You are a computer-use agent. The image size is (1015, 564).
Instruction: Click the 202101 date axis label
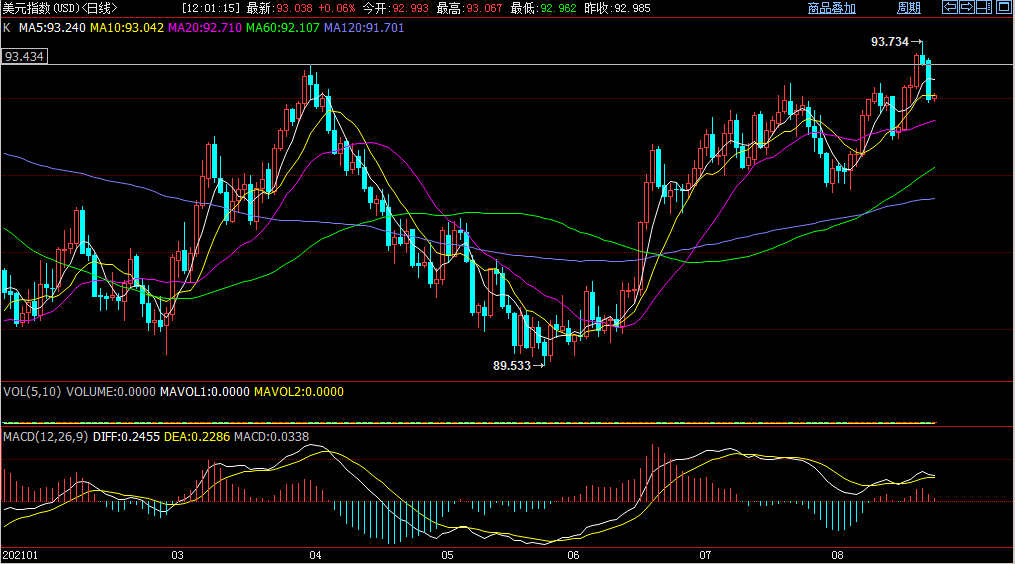pyautogui.click(x=20, y=555)
